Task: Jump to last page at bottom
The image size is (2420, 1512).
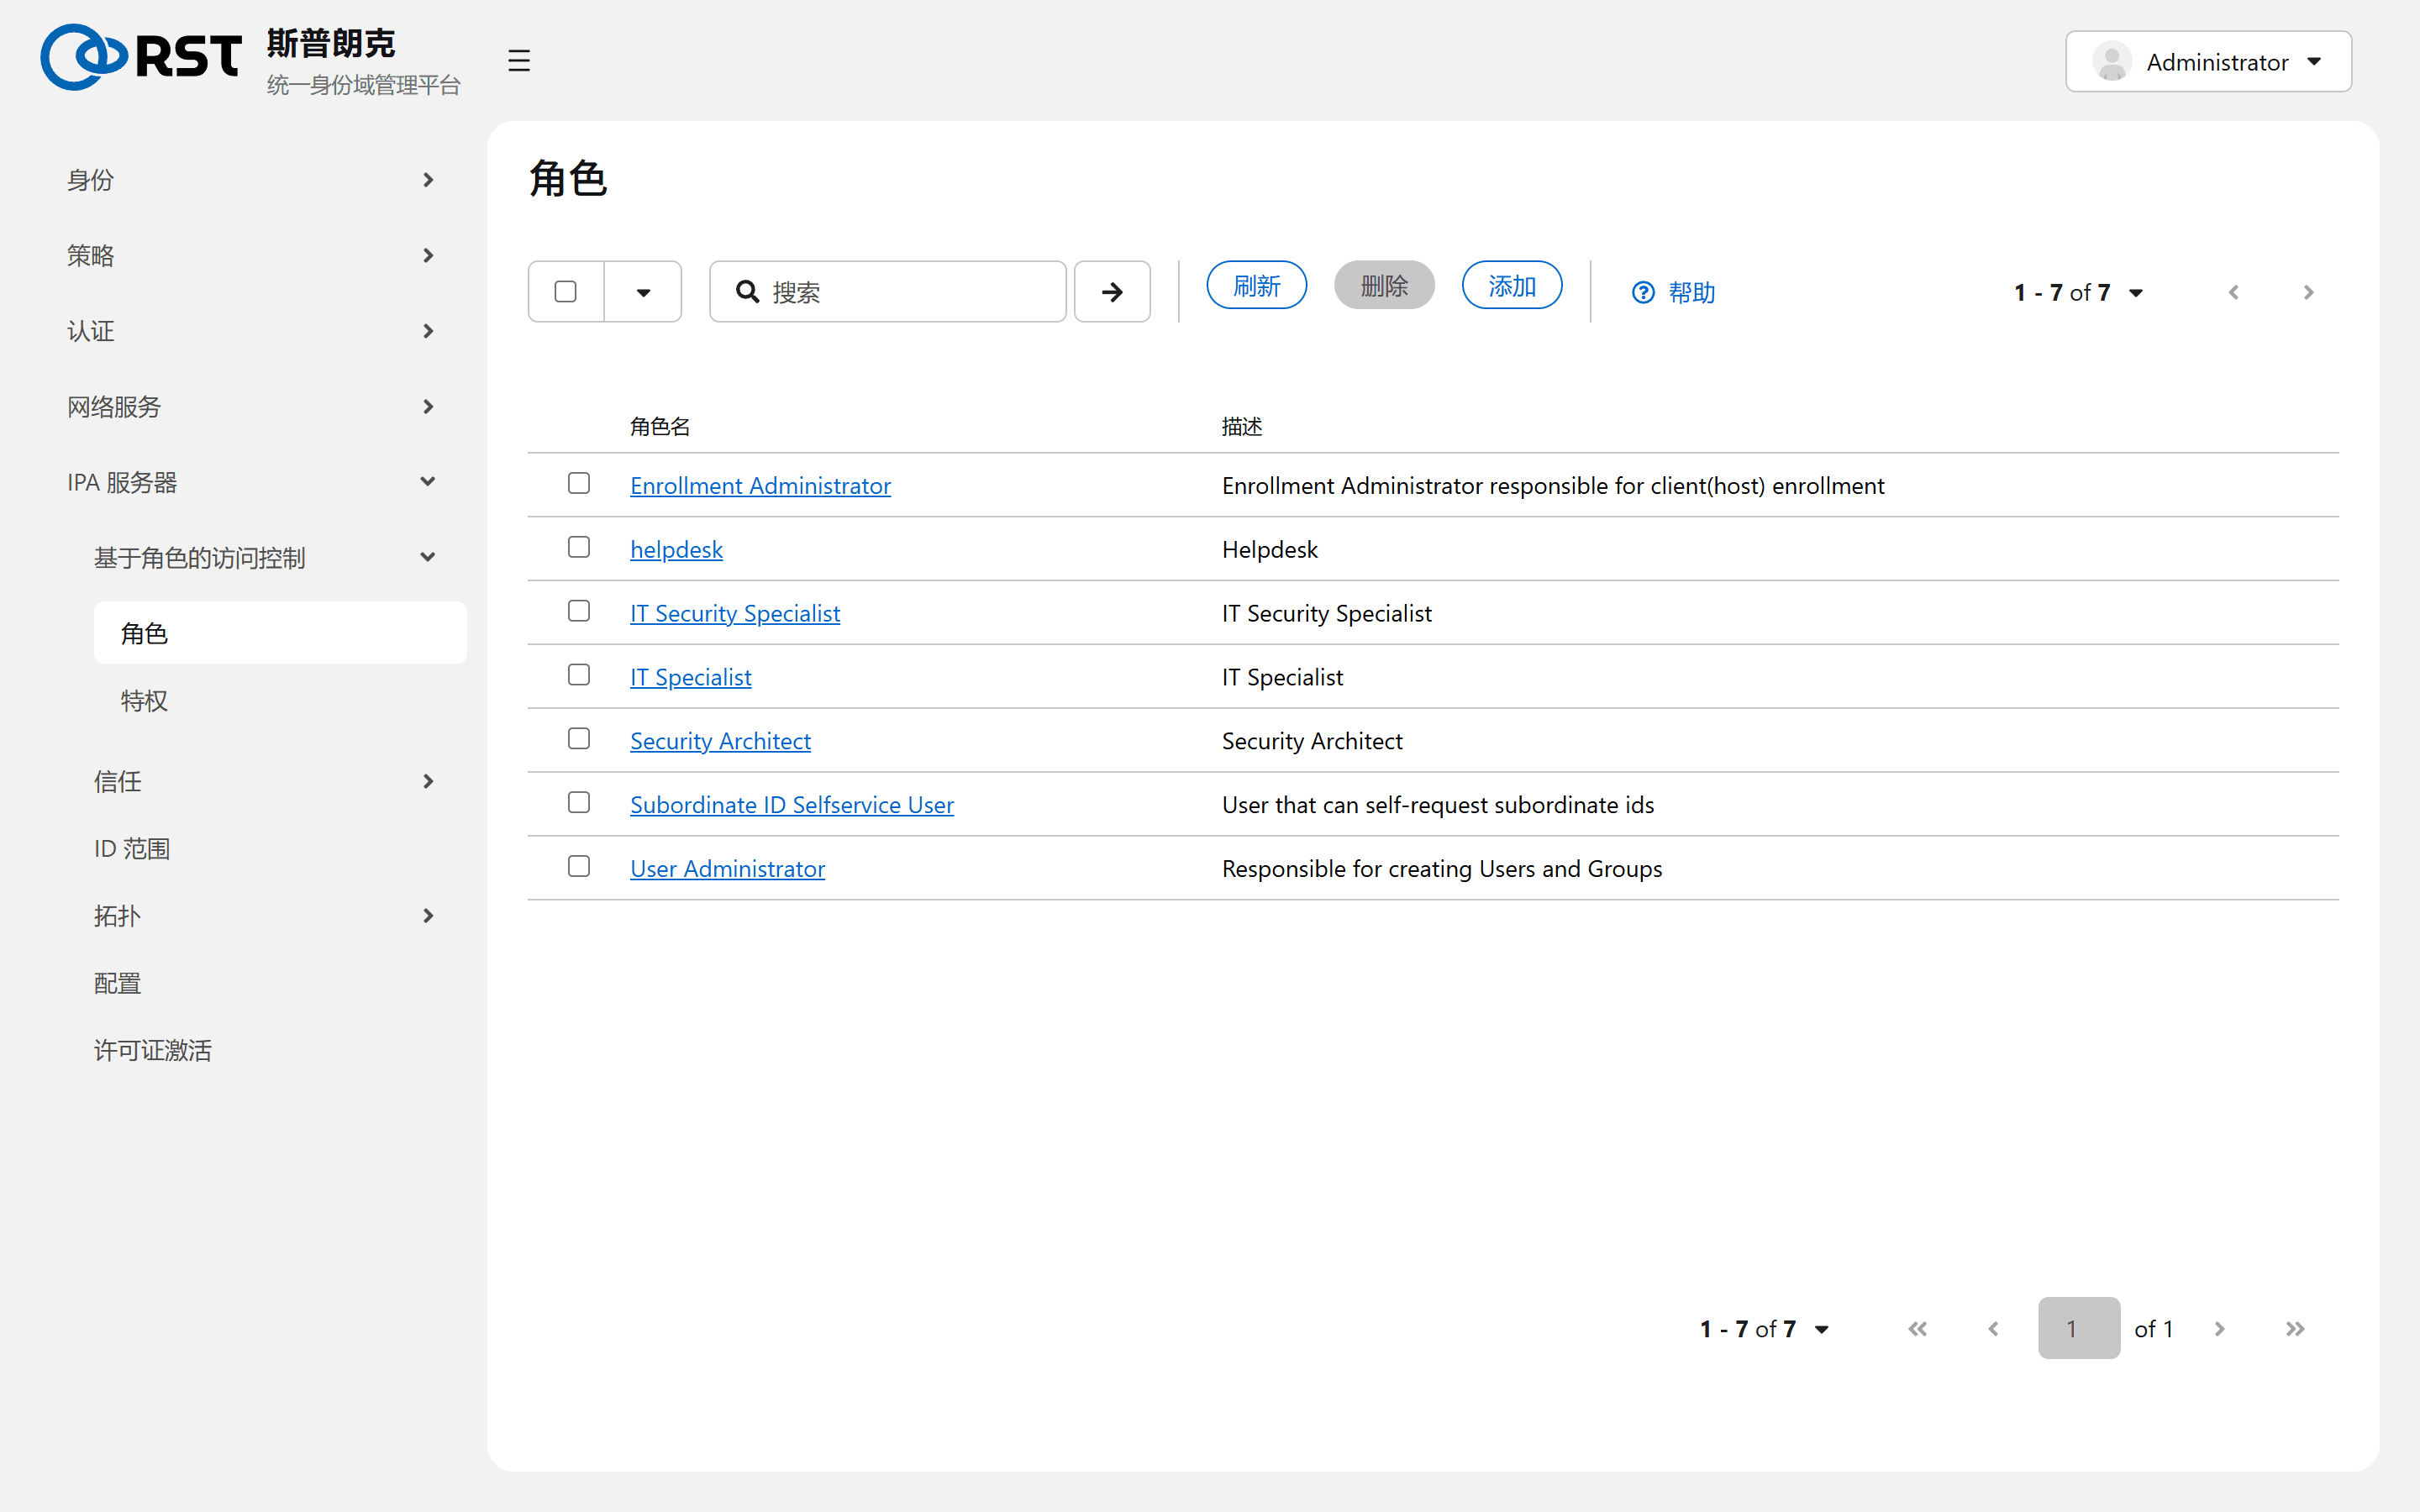Action: (x=2295, y=1329)
